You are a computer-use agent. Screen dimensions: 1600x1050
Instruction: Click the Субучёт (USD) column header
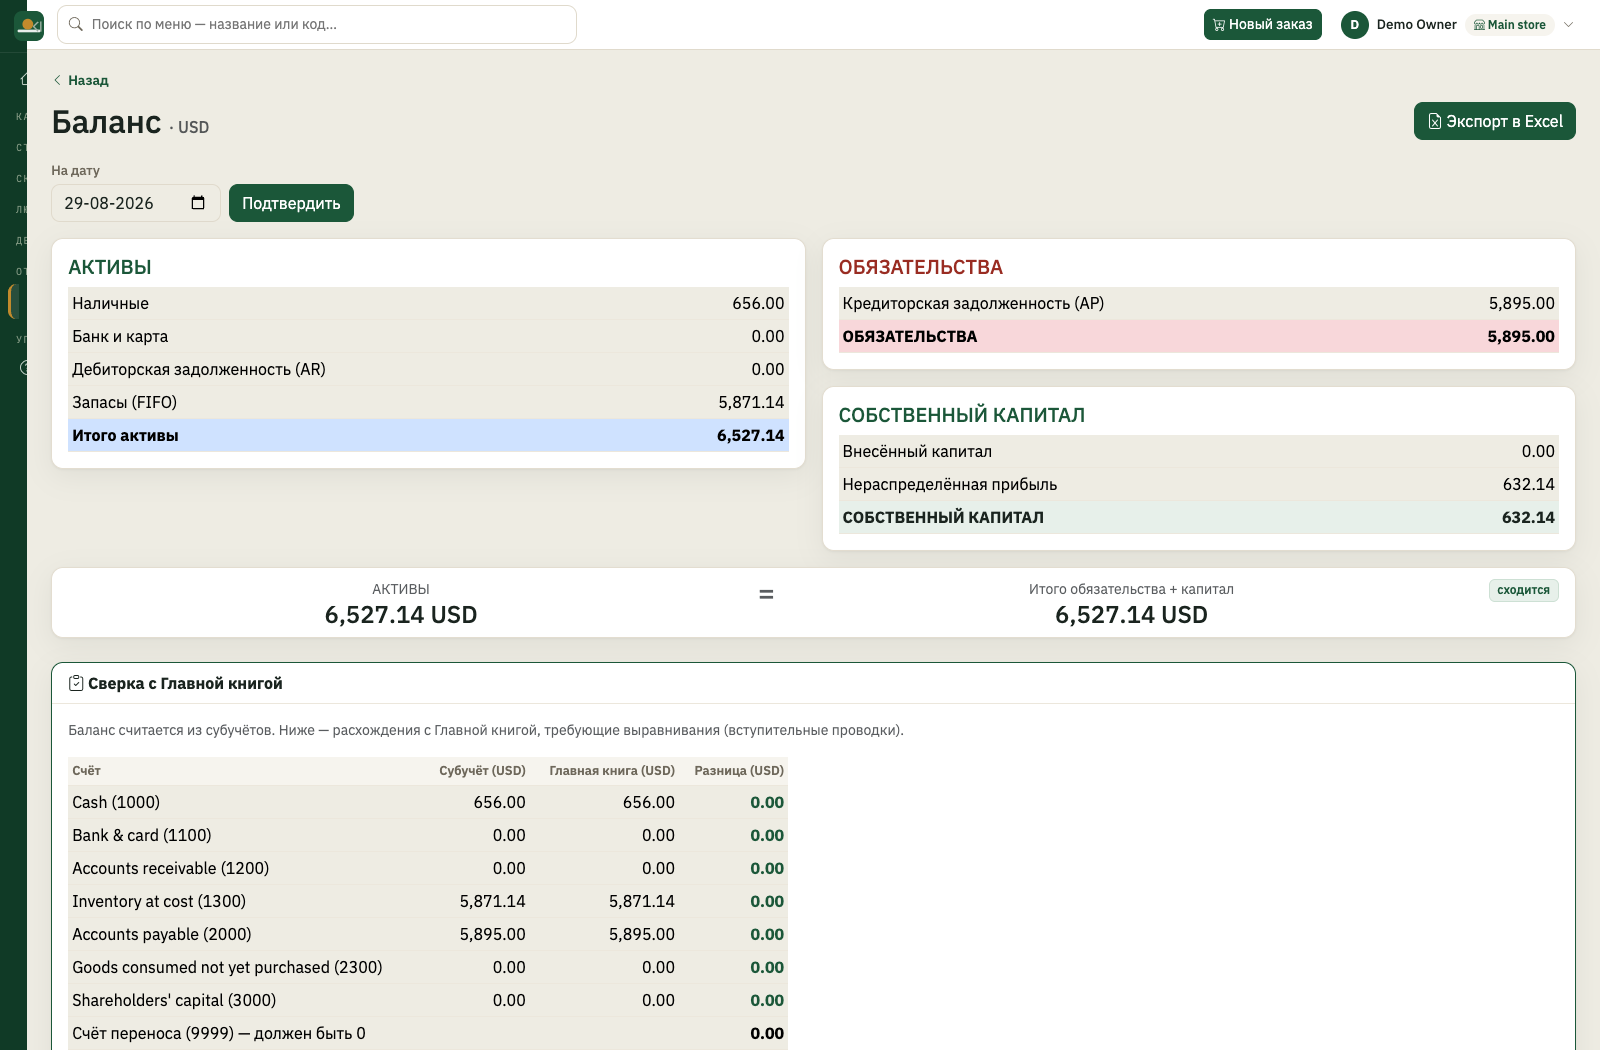tap(482, 770)
